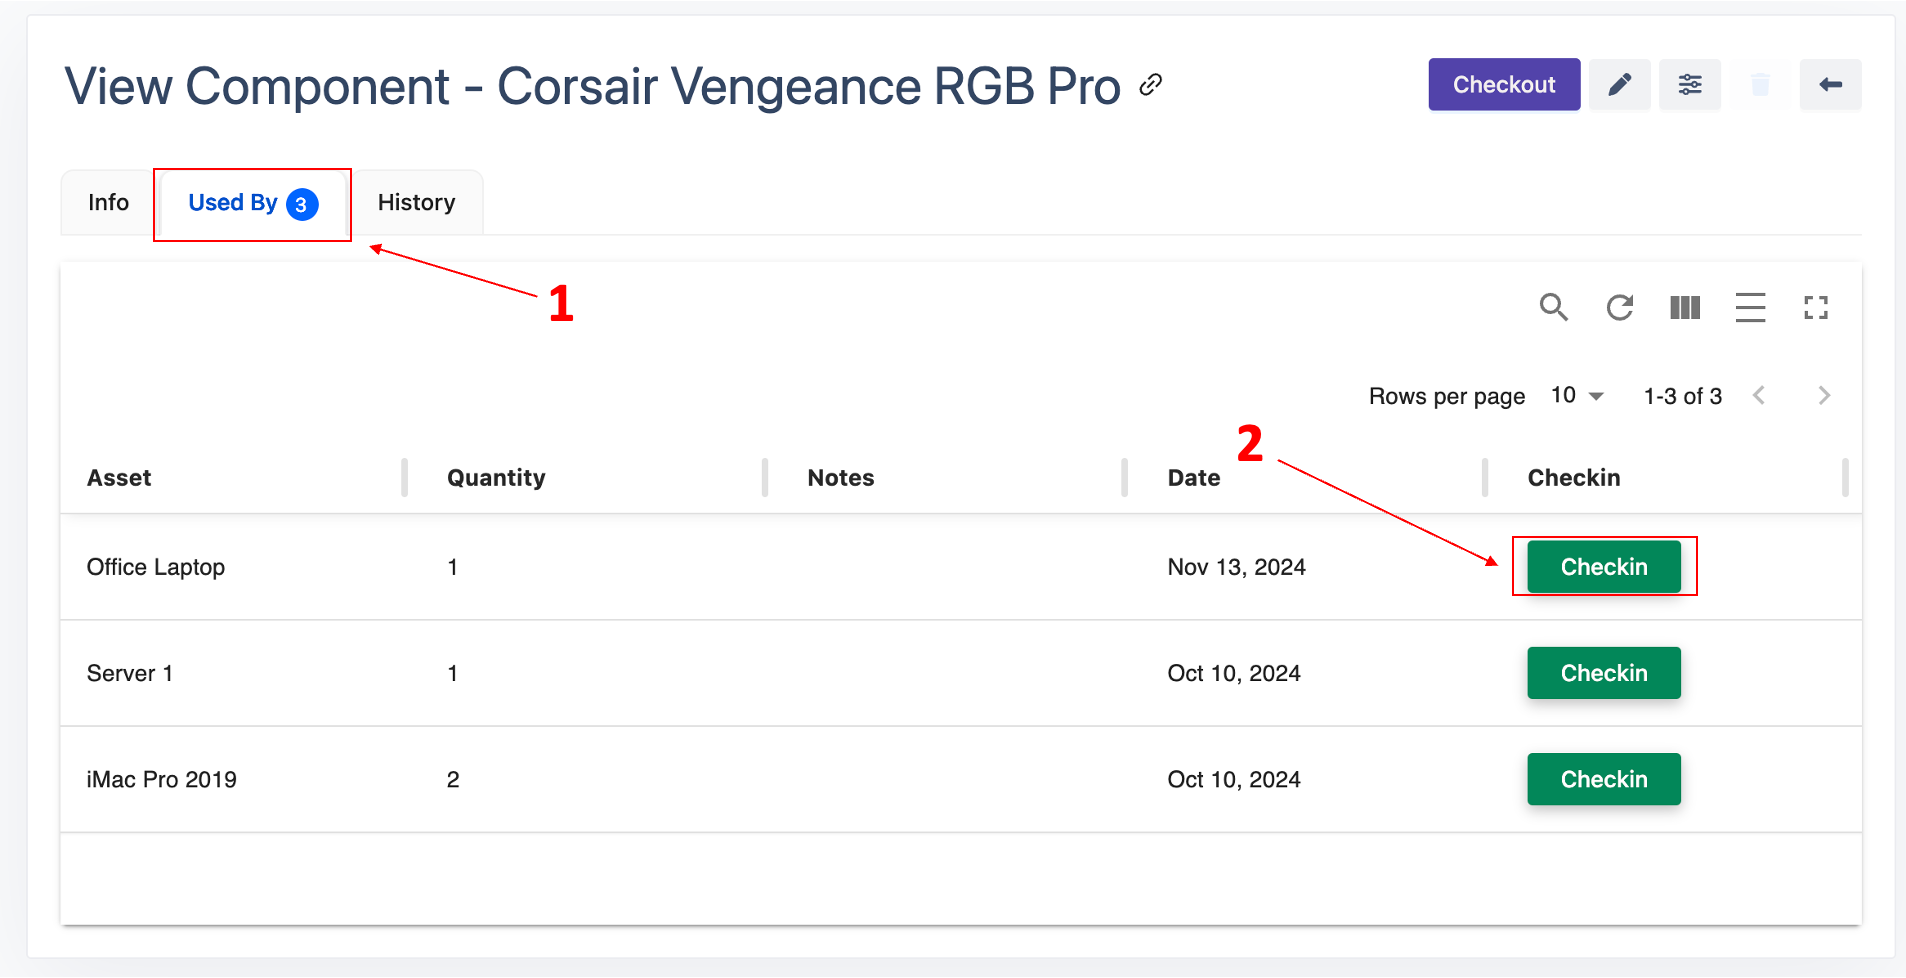
Task: Toggle fullscreen table view icon
Action: pyautogui.click(x=1816, y=307)
